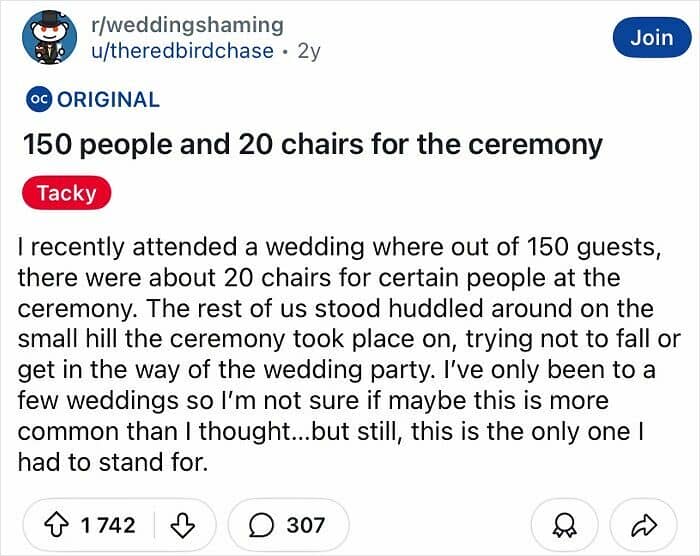Click the text "small hill the ceremony took place"

point(230,339)
